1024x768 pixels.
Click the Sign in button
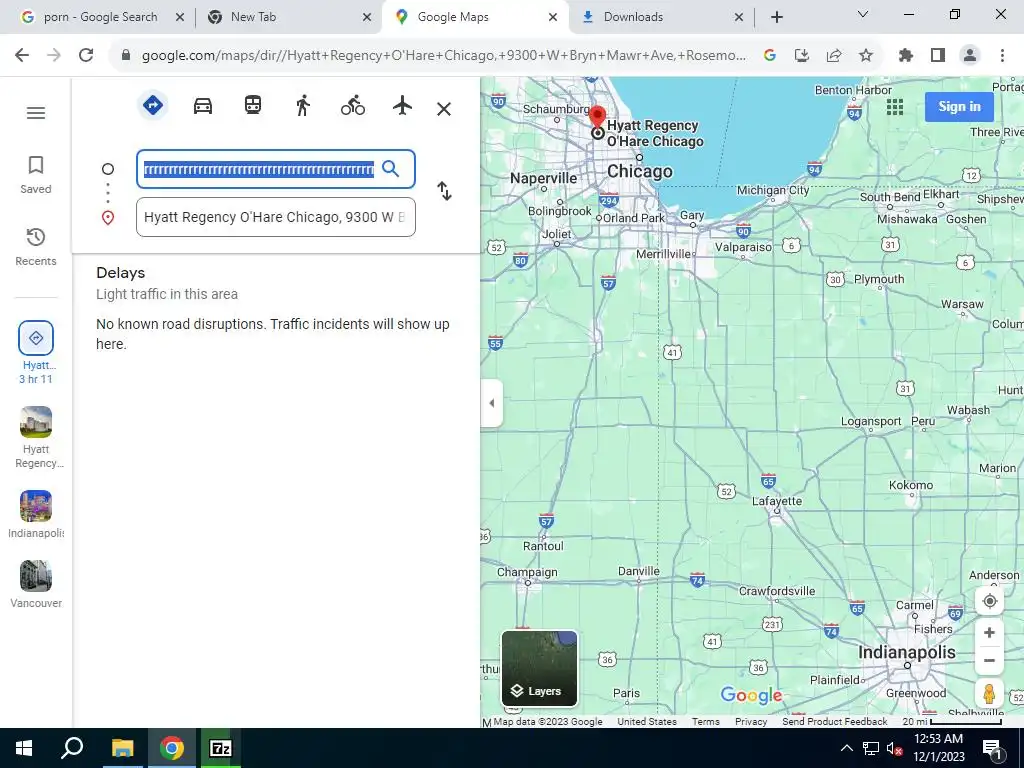click(x=959, y=106)
